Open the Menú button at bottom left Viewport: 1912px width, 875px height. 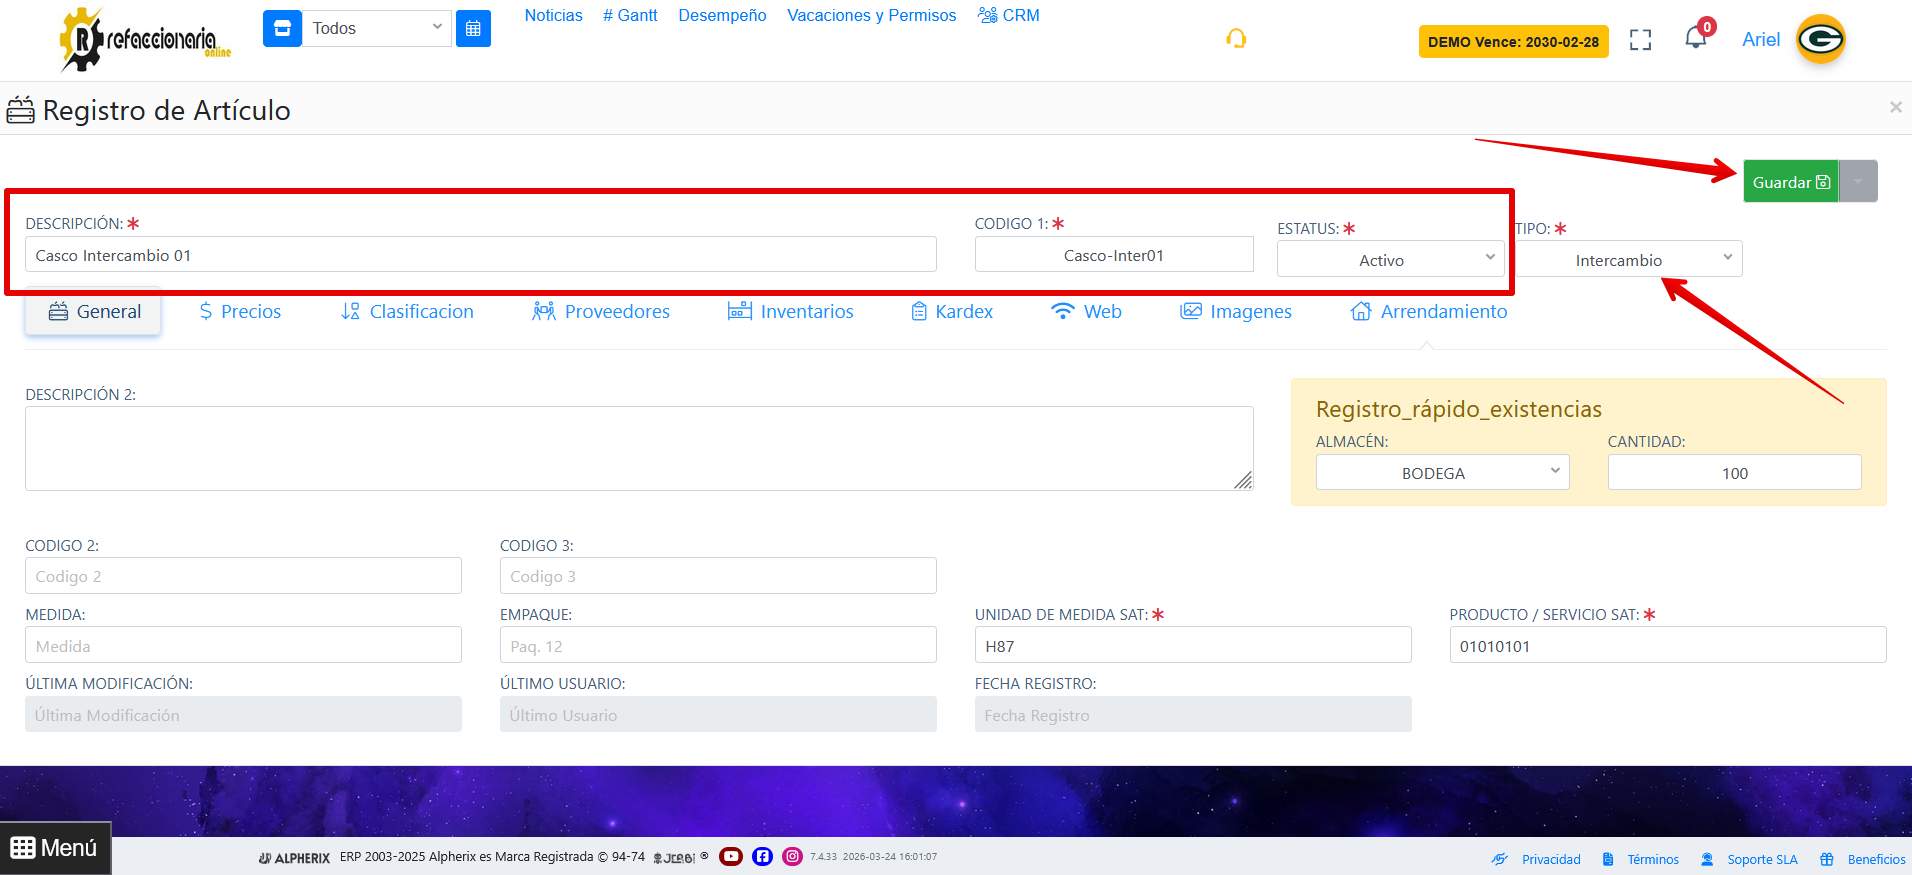pyautogui.click(x=55, y=848)
